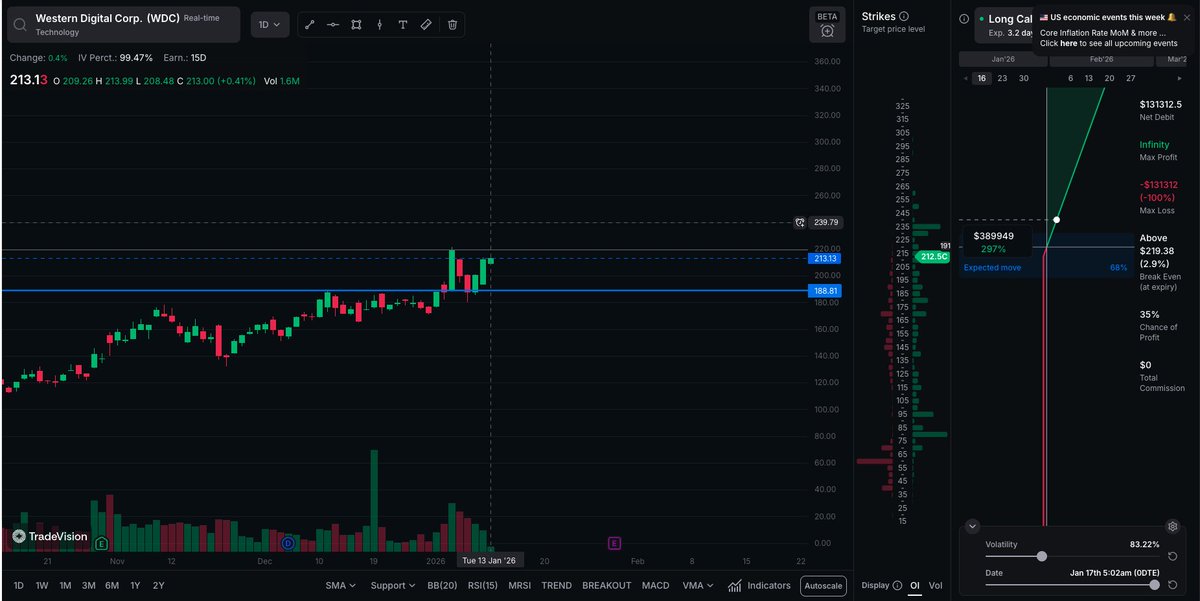Select the text annotation tool
The image size is (1200, 601).
coord(403,24)
